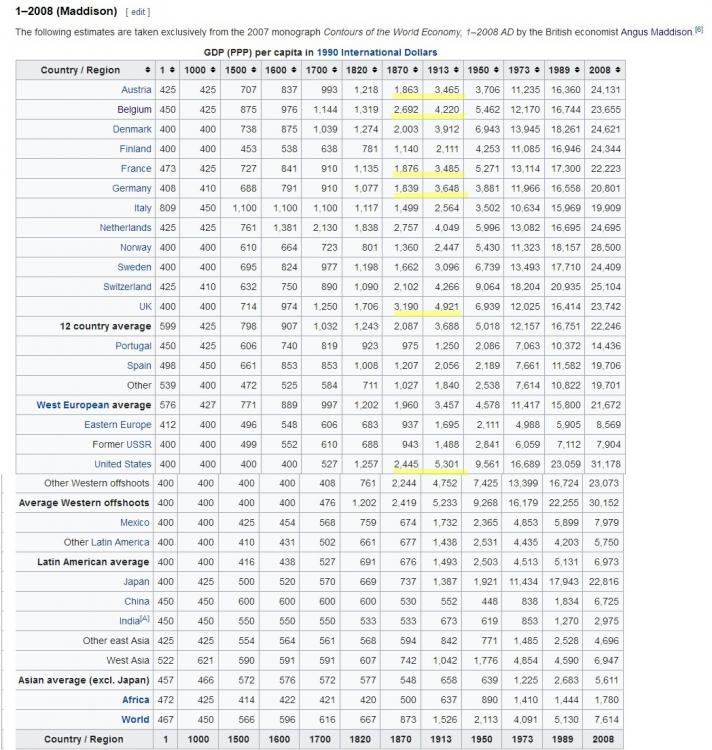Image resolution: width=712 pixels, height=750 pixels.
Task: Sort table by Country / Region column
Action: pos(148,70)
